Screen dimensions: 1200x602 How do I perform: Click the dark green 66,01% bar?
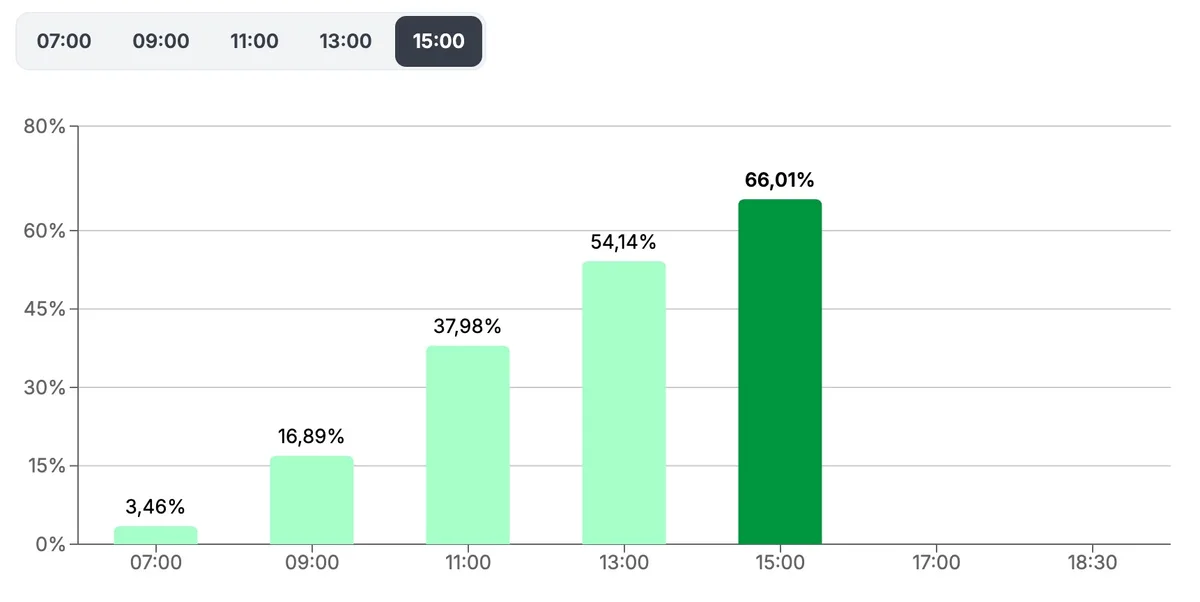[x=780, y=372]
